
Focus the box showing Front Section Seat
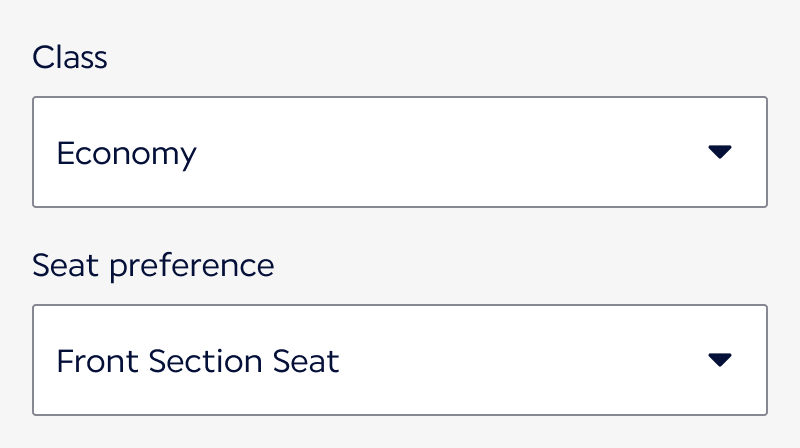[400, 360]
